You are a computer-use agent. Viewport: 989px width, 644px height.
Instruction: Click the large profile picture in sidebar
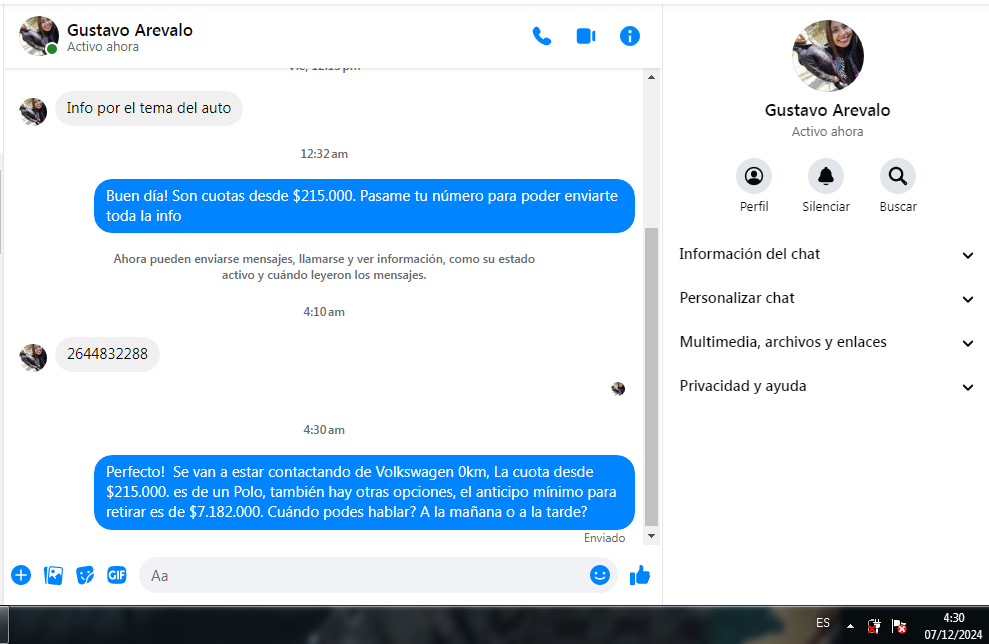point(828,56)
